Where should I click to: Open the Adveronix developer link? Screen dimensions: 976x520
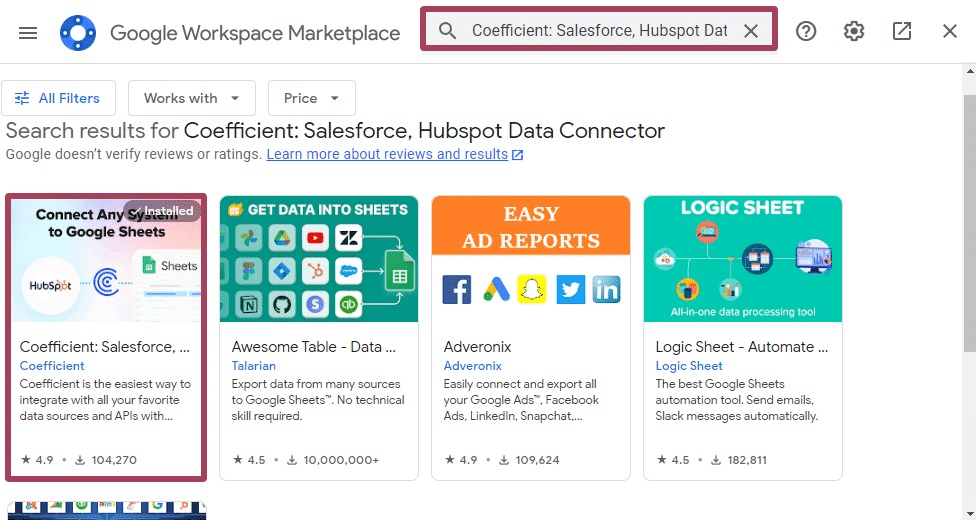coord(472,366)
